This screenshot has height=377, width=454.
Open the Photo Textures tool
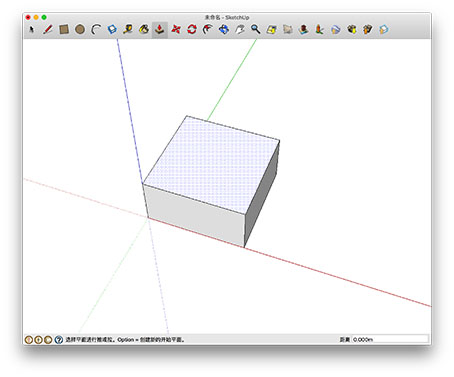coord(319,29)
